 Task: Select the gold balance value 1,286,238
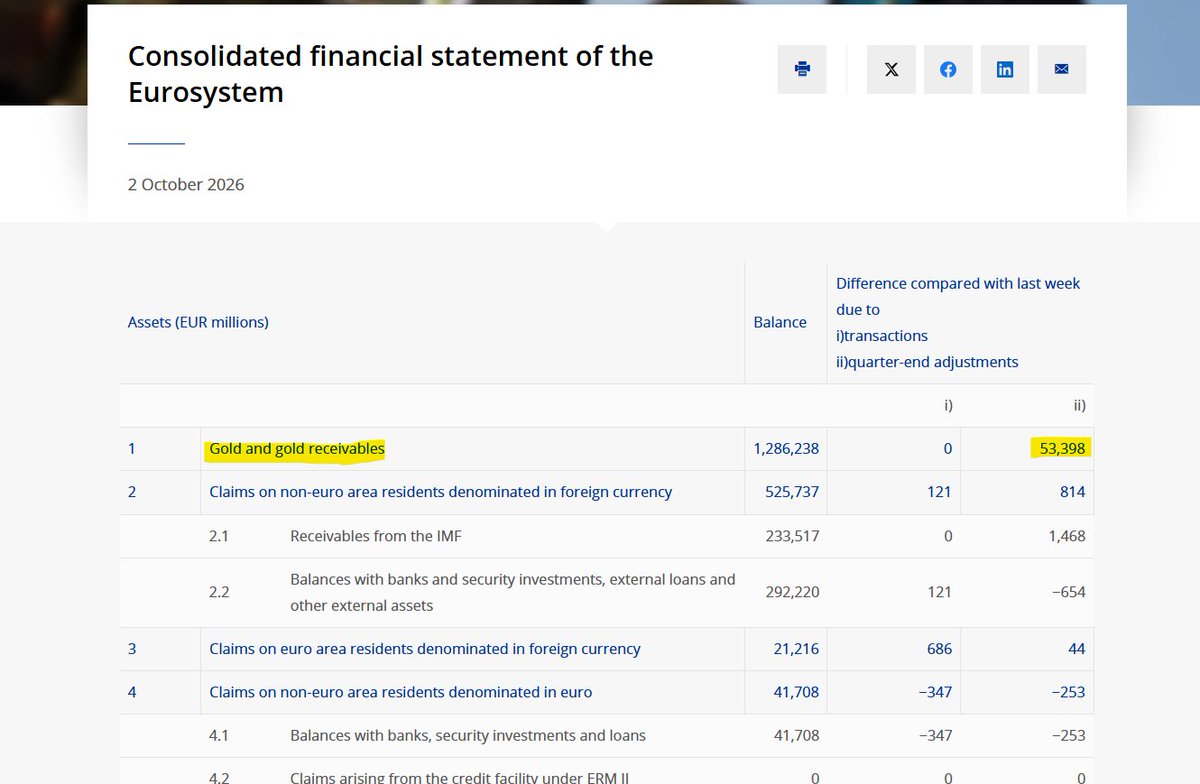click(x=786, y=449)
